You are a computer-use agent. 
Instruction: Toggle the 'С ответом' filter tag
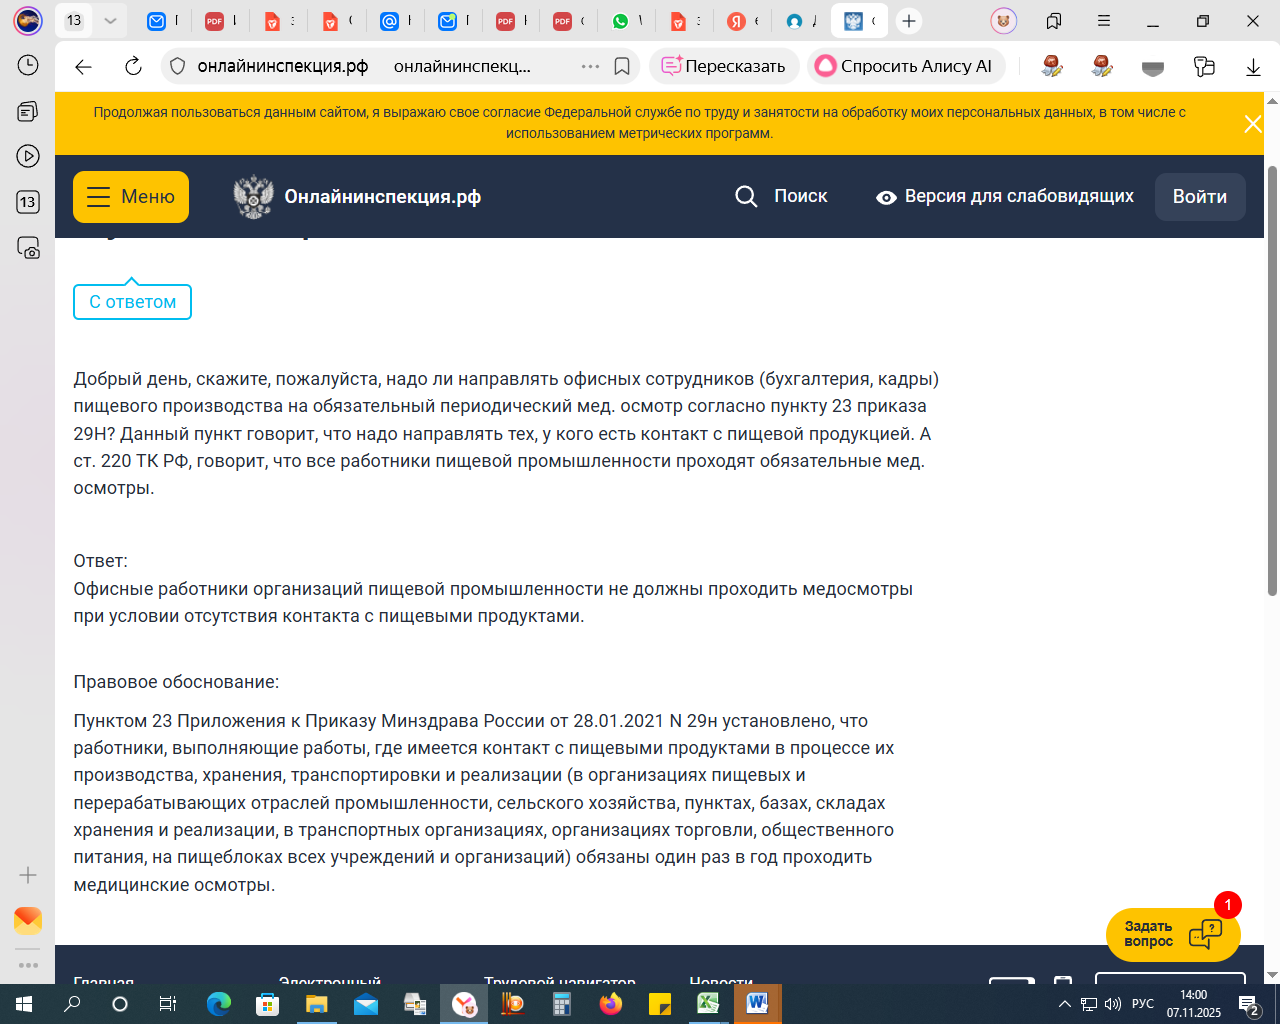click(132, 302)
